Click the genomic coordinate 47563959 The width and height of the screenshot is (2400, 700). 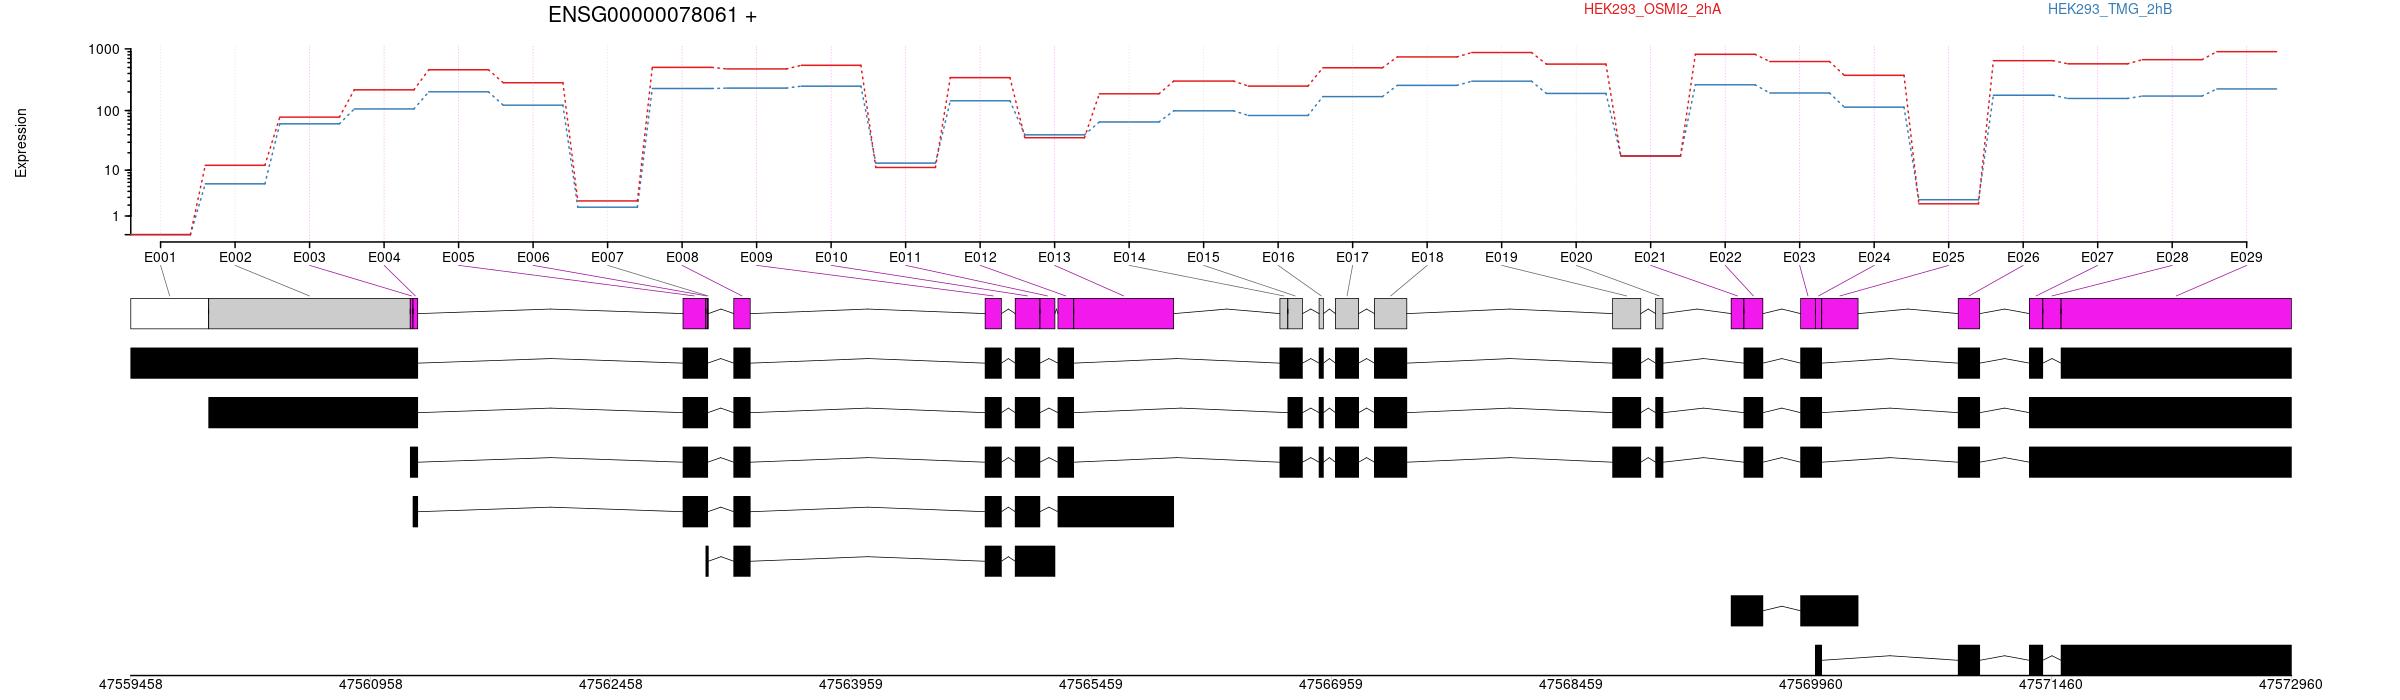[x=850, y=685]
